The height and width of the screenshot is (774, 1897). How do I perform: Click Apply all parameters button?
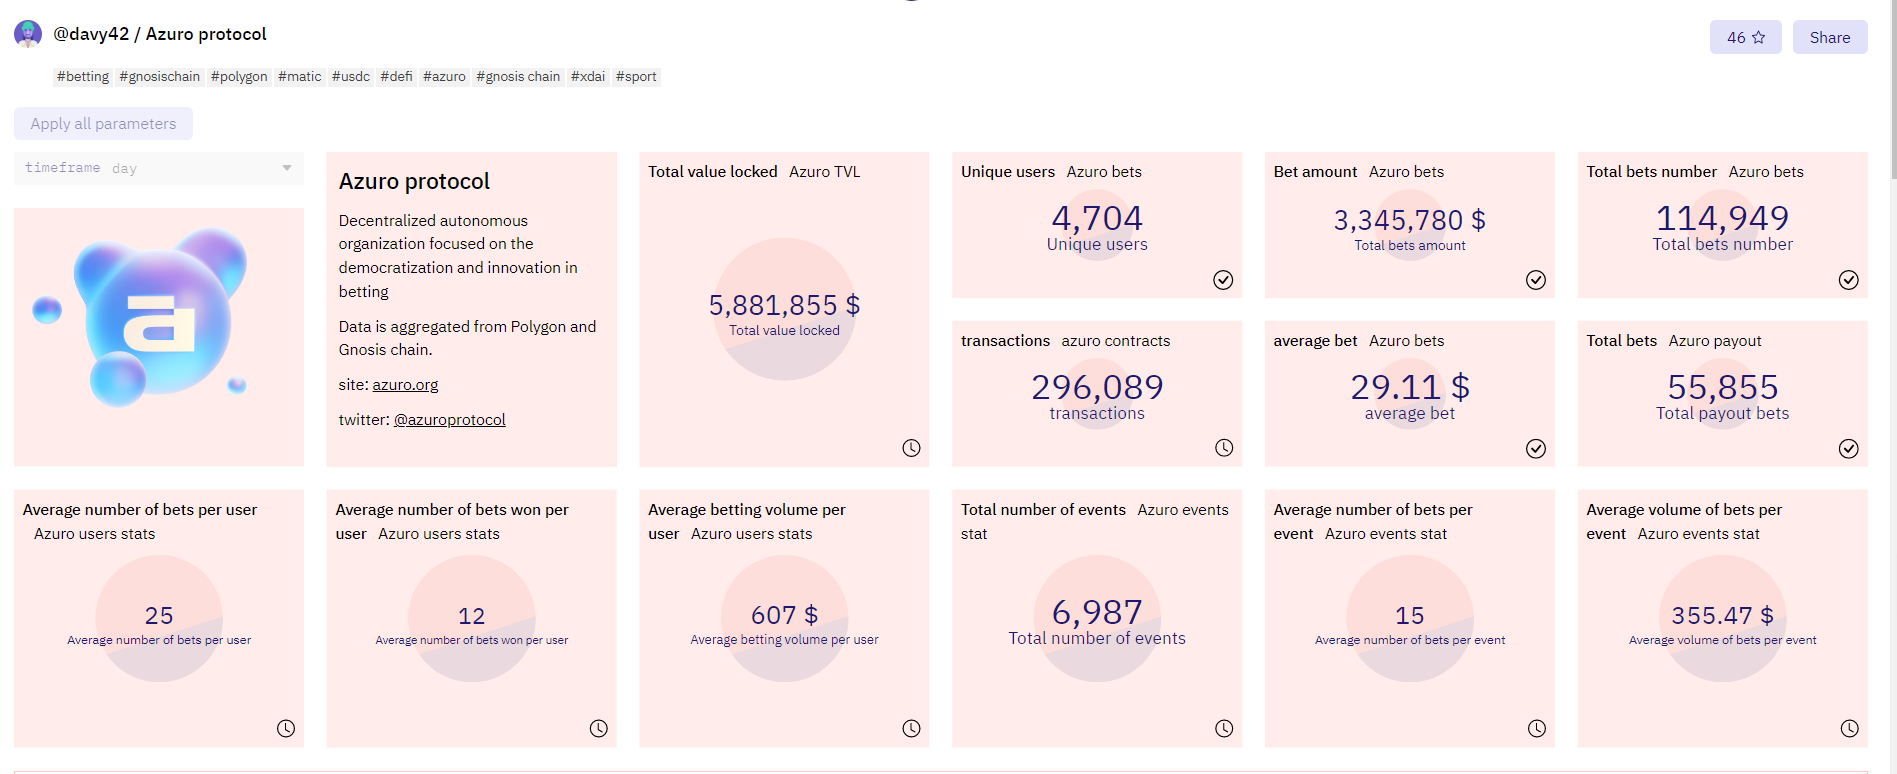103,124
